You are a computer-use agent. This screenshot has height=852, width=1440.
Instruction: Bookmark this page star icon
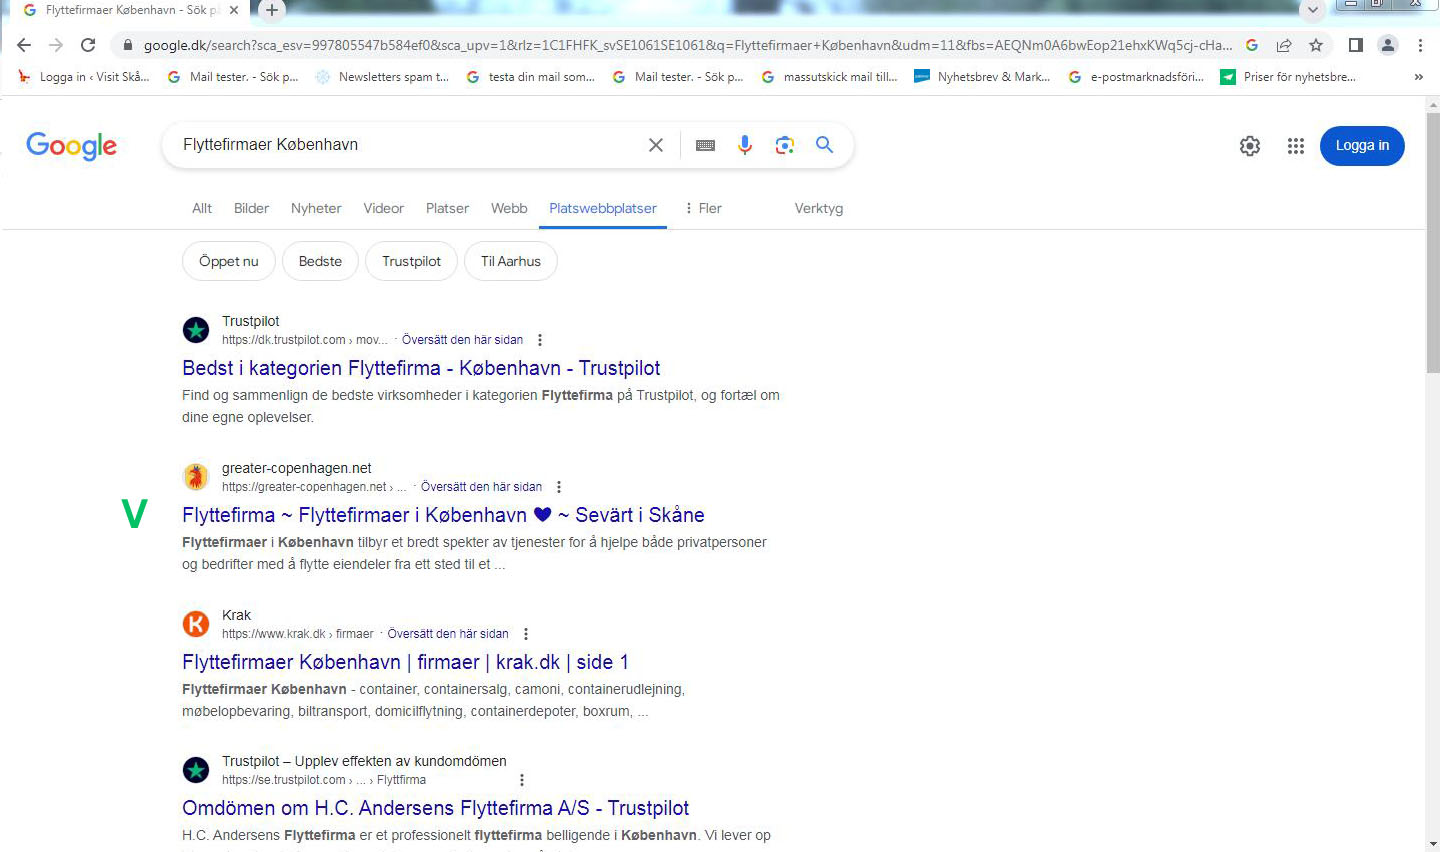(x=1316, y=45)
